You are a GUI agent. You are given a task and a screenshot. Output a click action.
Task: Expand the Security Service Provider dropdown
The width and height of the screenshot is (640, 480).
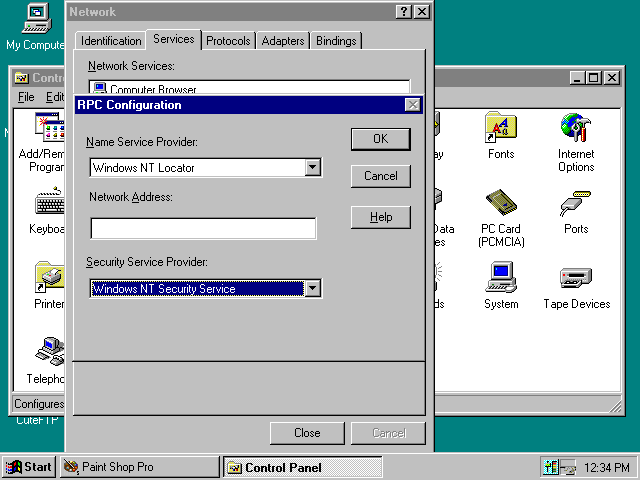tap(313, 289)
